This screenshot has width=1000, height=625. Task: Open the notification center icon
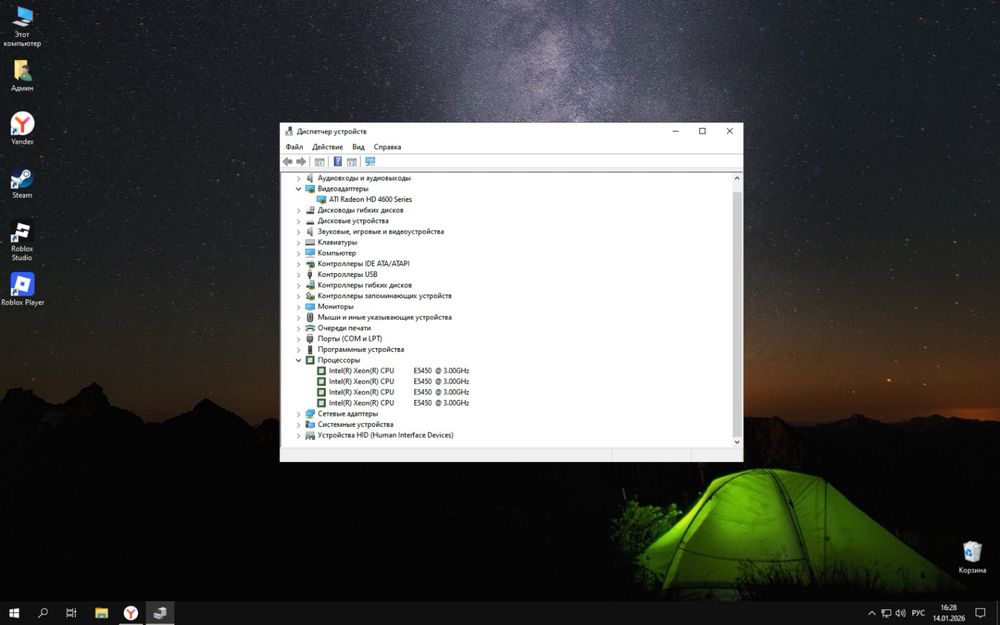click(980, 614)
